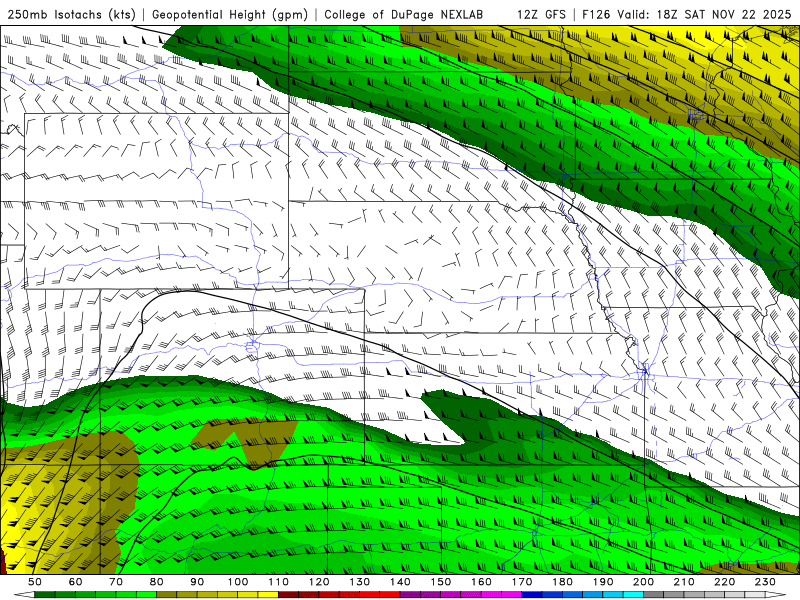Viewport: 800px width, 600px height.
Task: Click the 70 kts scale label
Action: point(116,582)
